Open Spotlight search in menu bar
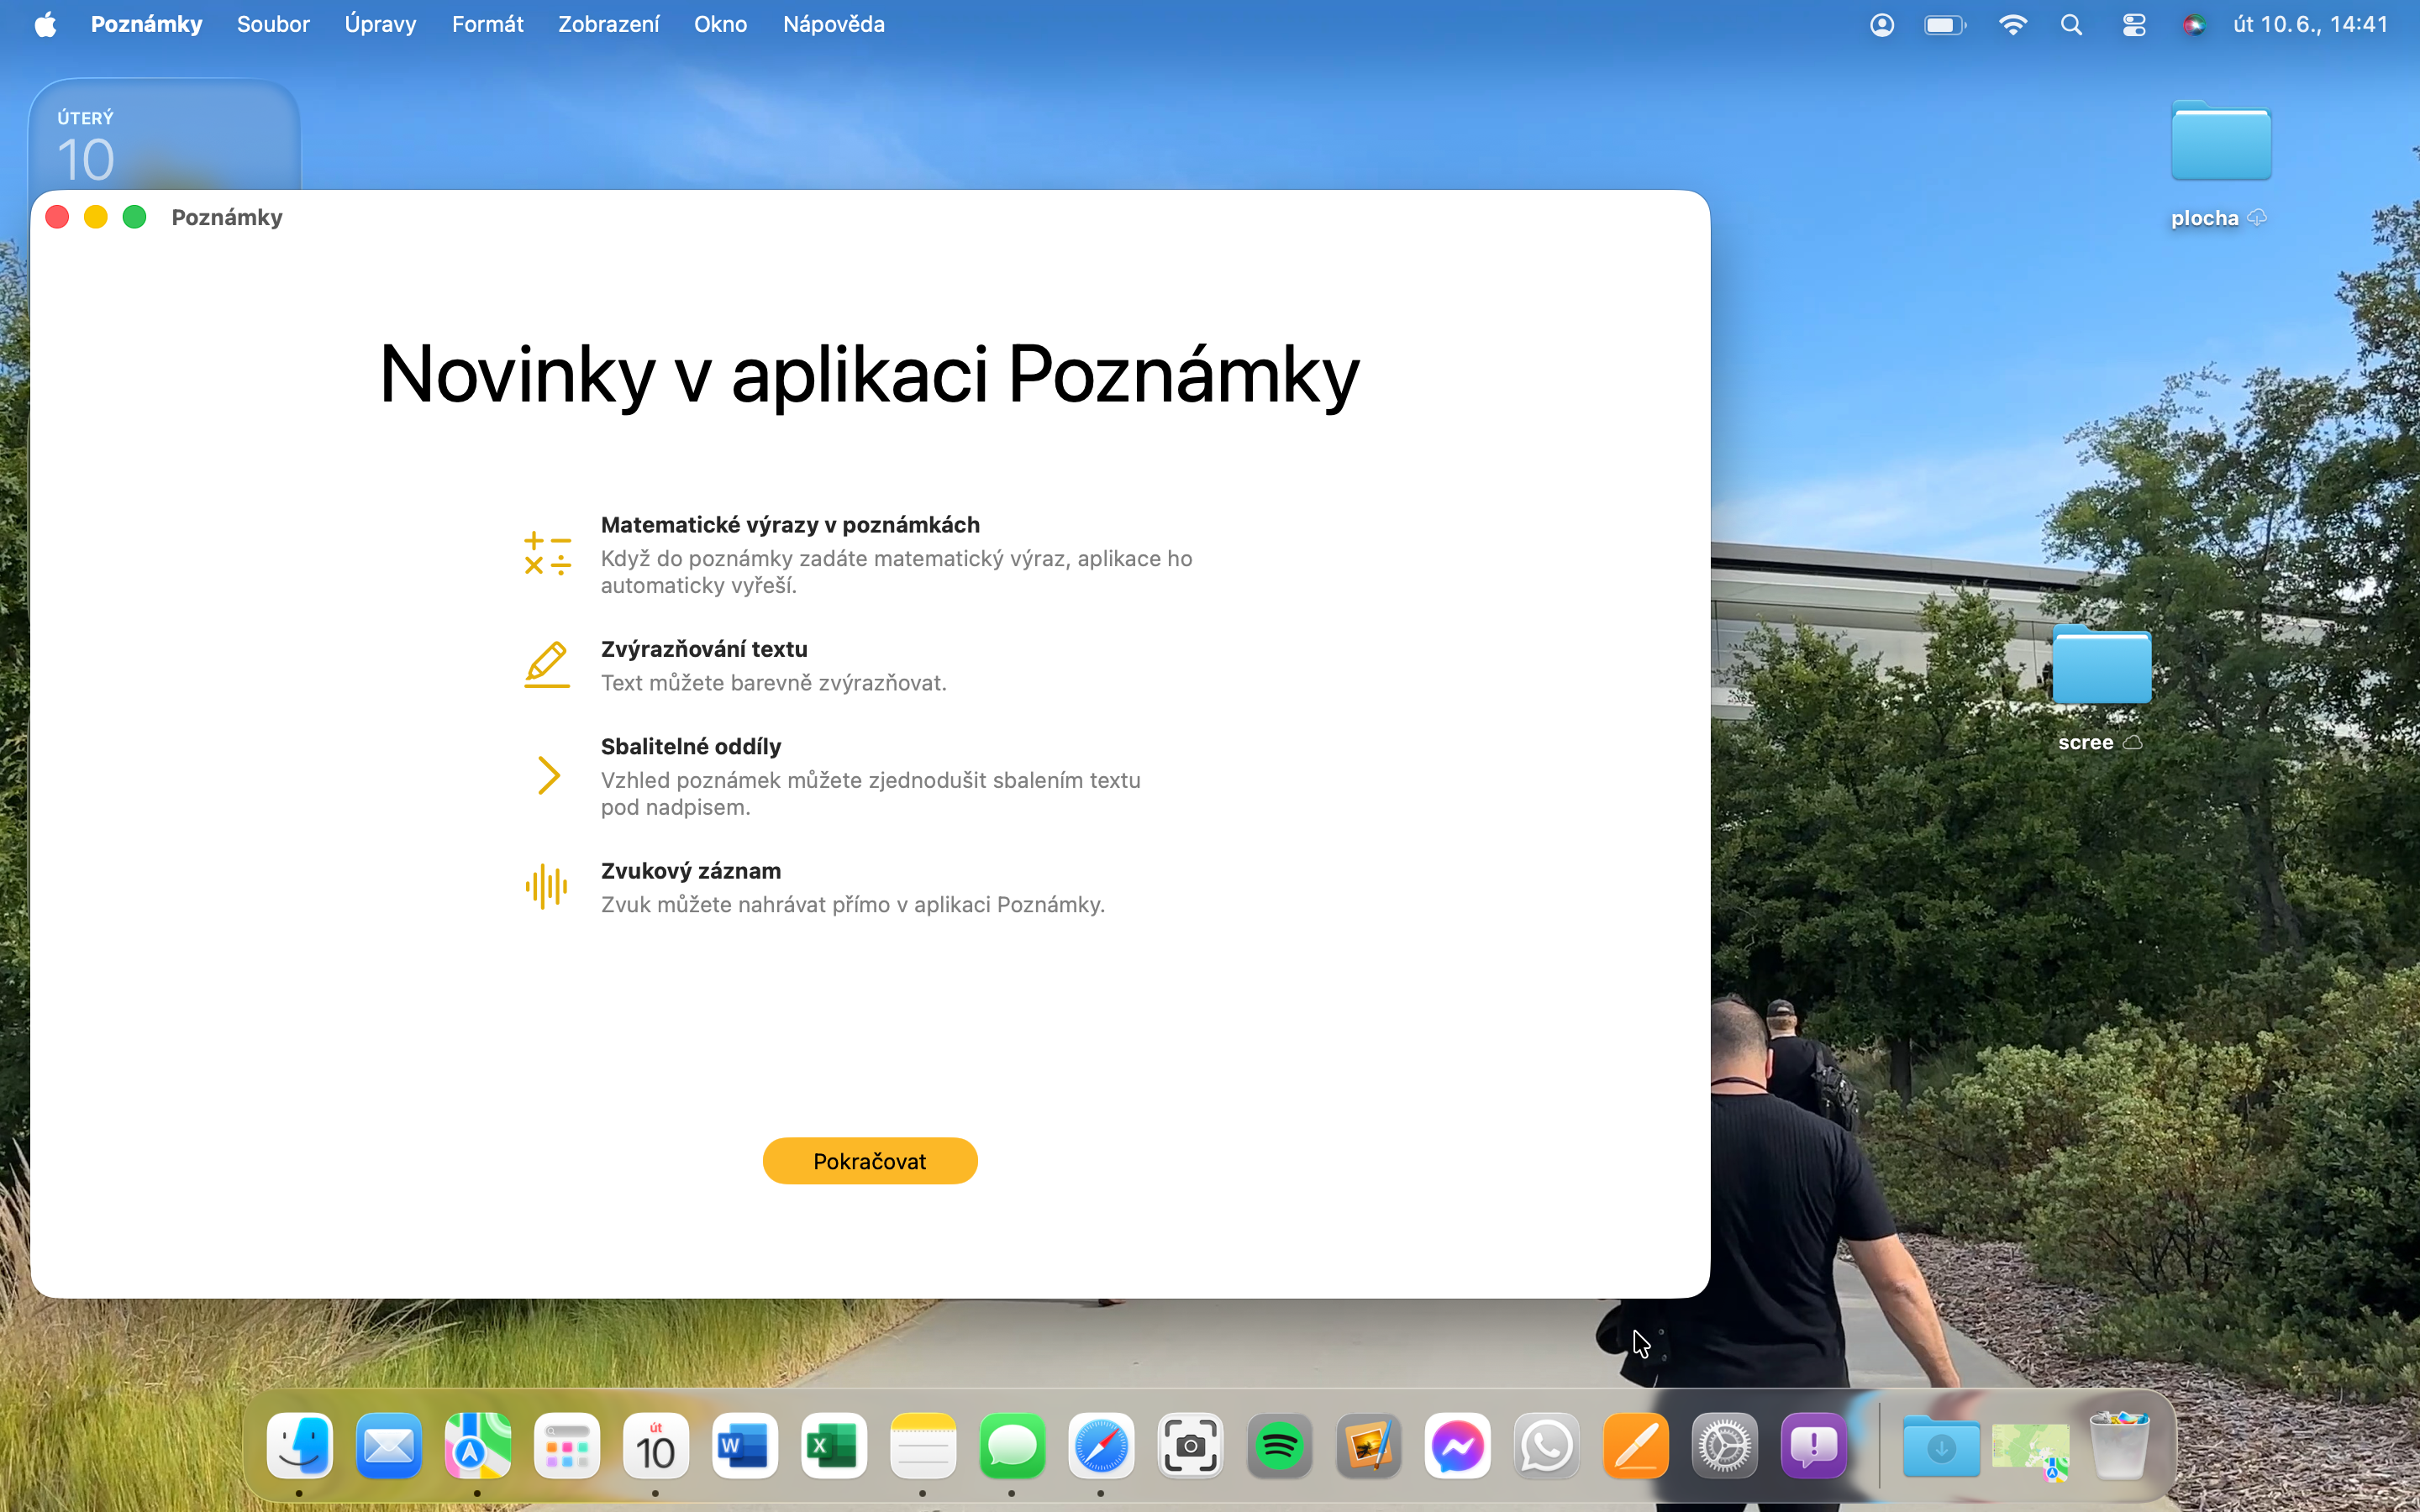This screenshot has width=2420, height=1512. click(2071, 24)
